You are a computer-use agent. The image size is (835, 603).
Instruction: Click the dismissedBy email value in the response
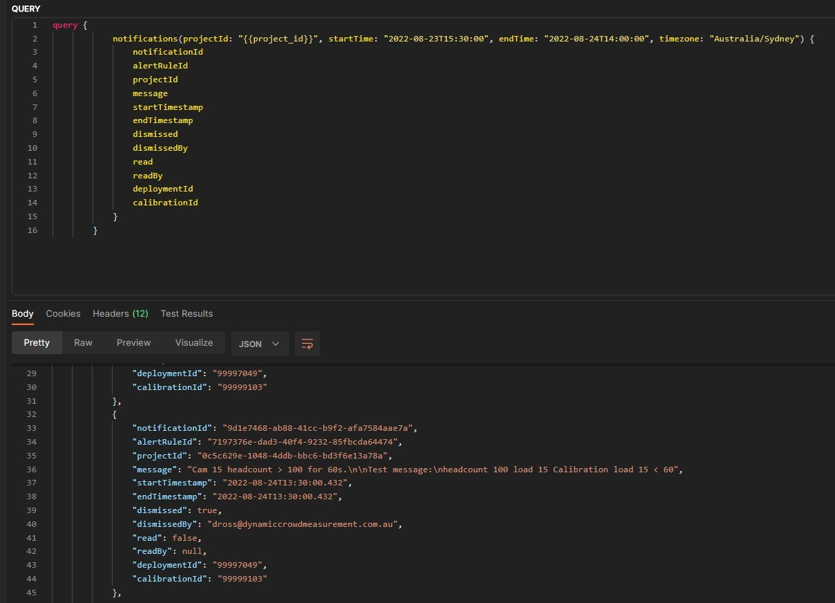click(x=303, y=524)
